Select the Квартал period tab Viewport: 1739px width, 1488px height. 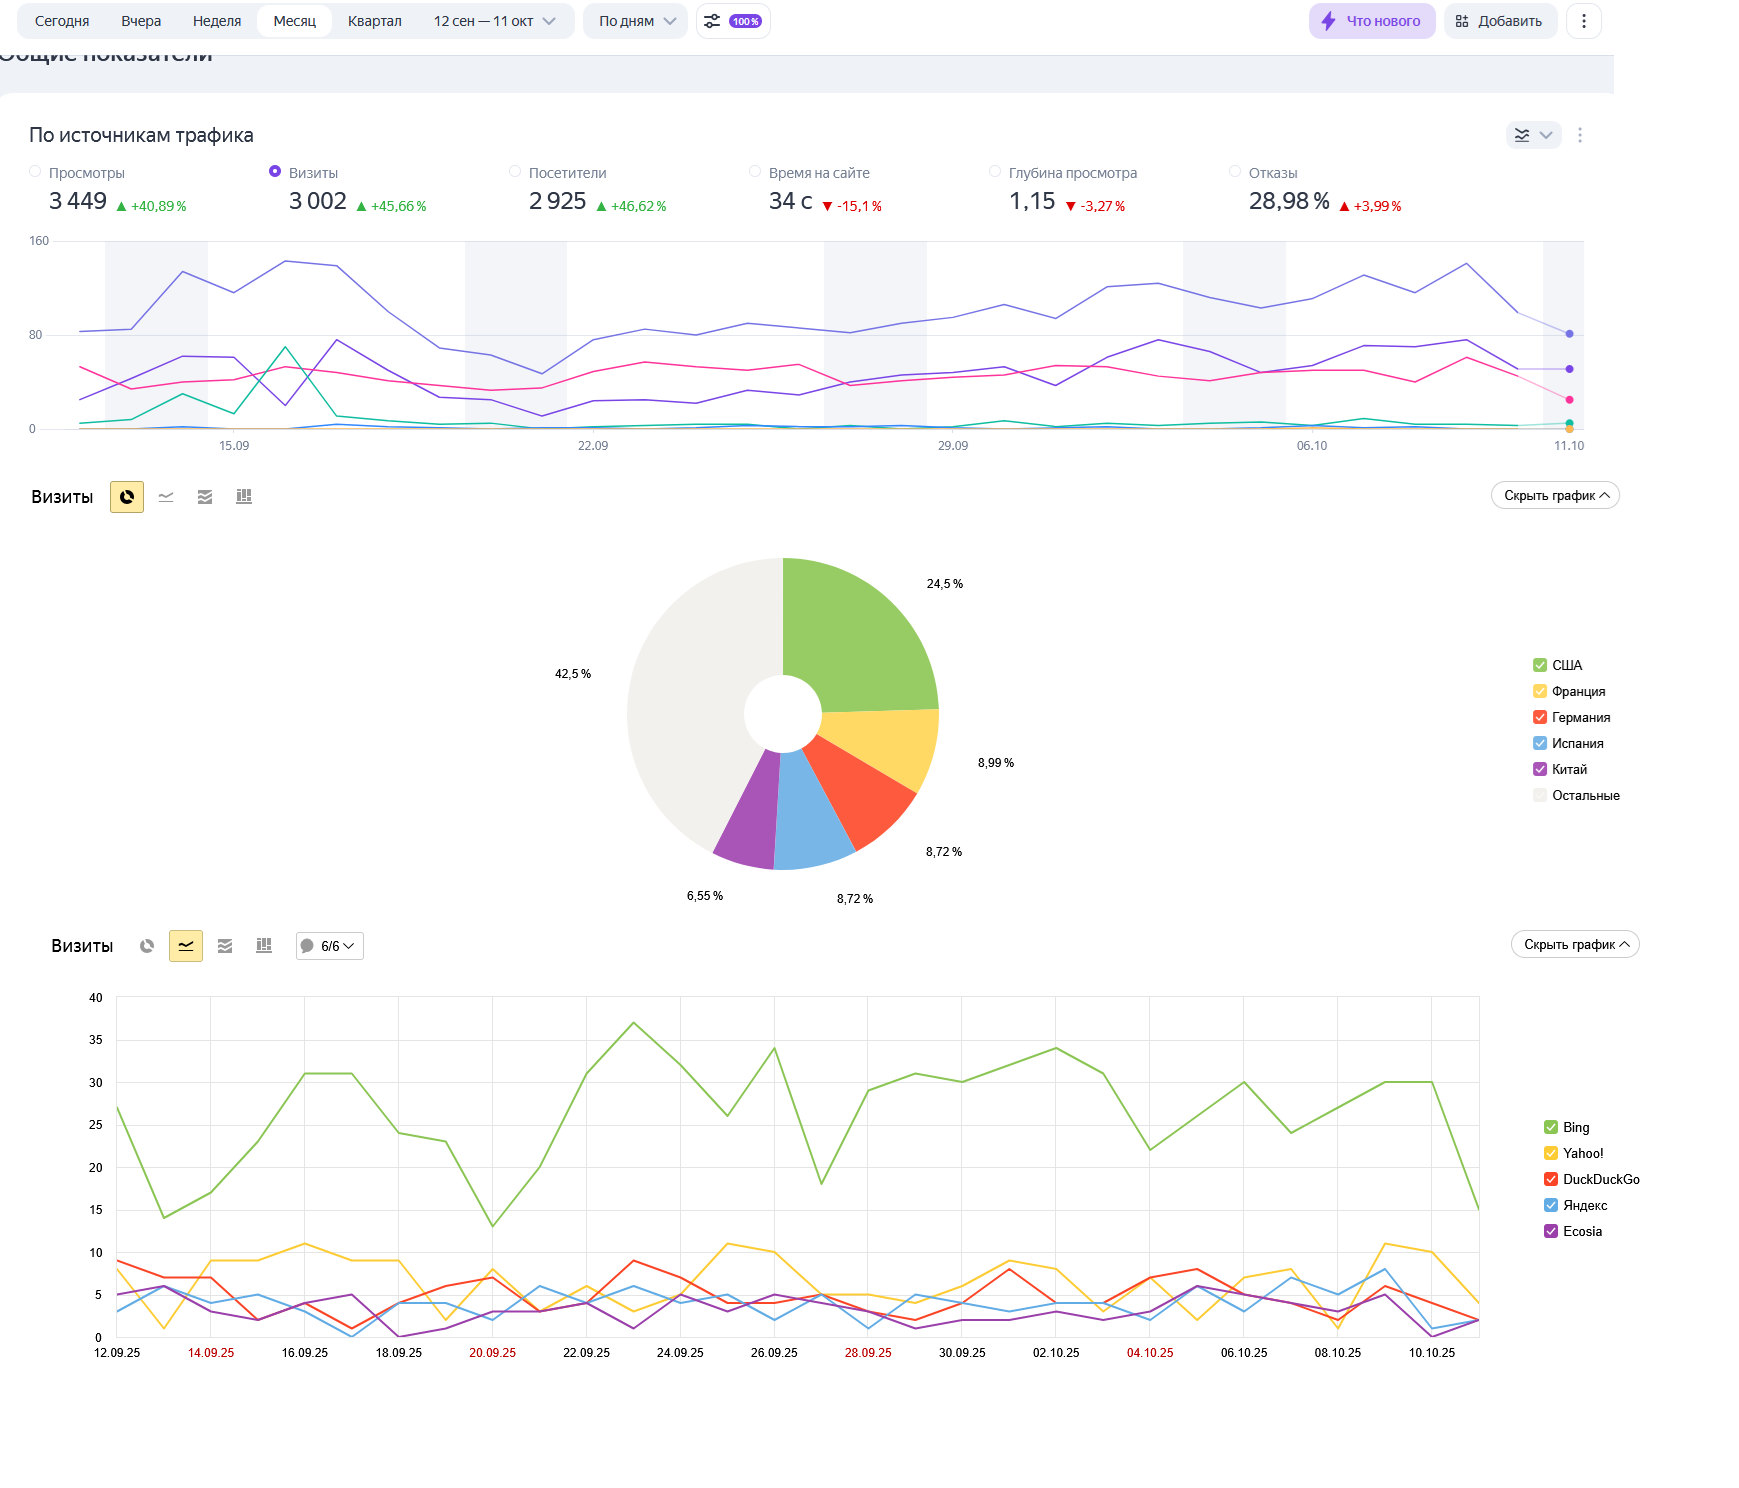pyautogui.click(x=375, y=21)
